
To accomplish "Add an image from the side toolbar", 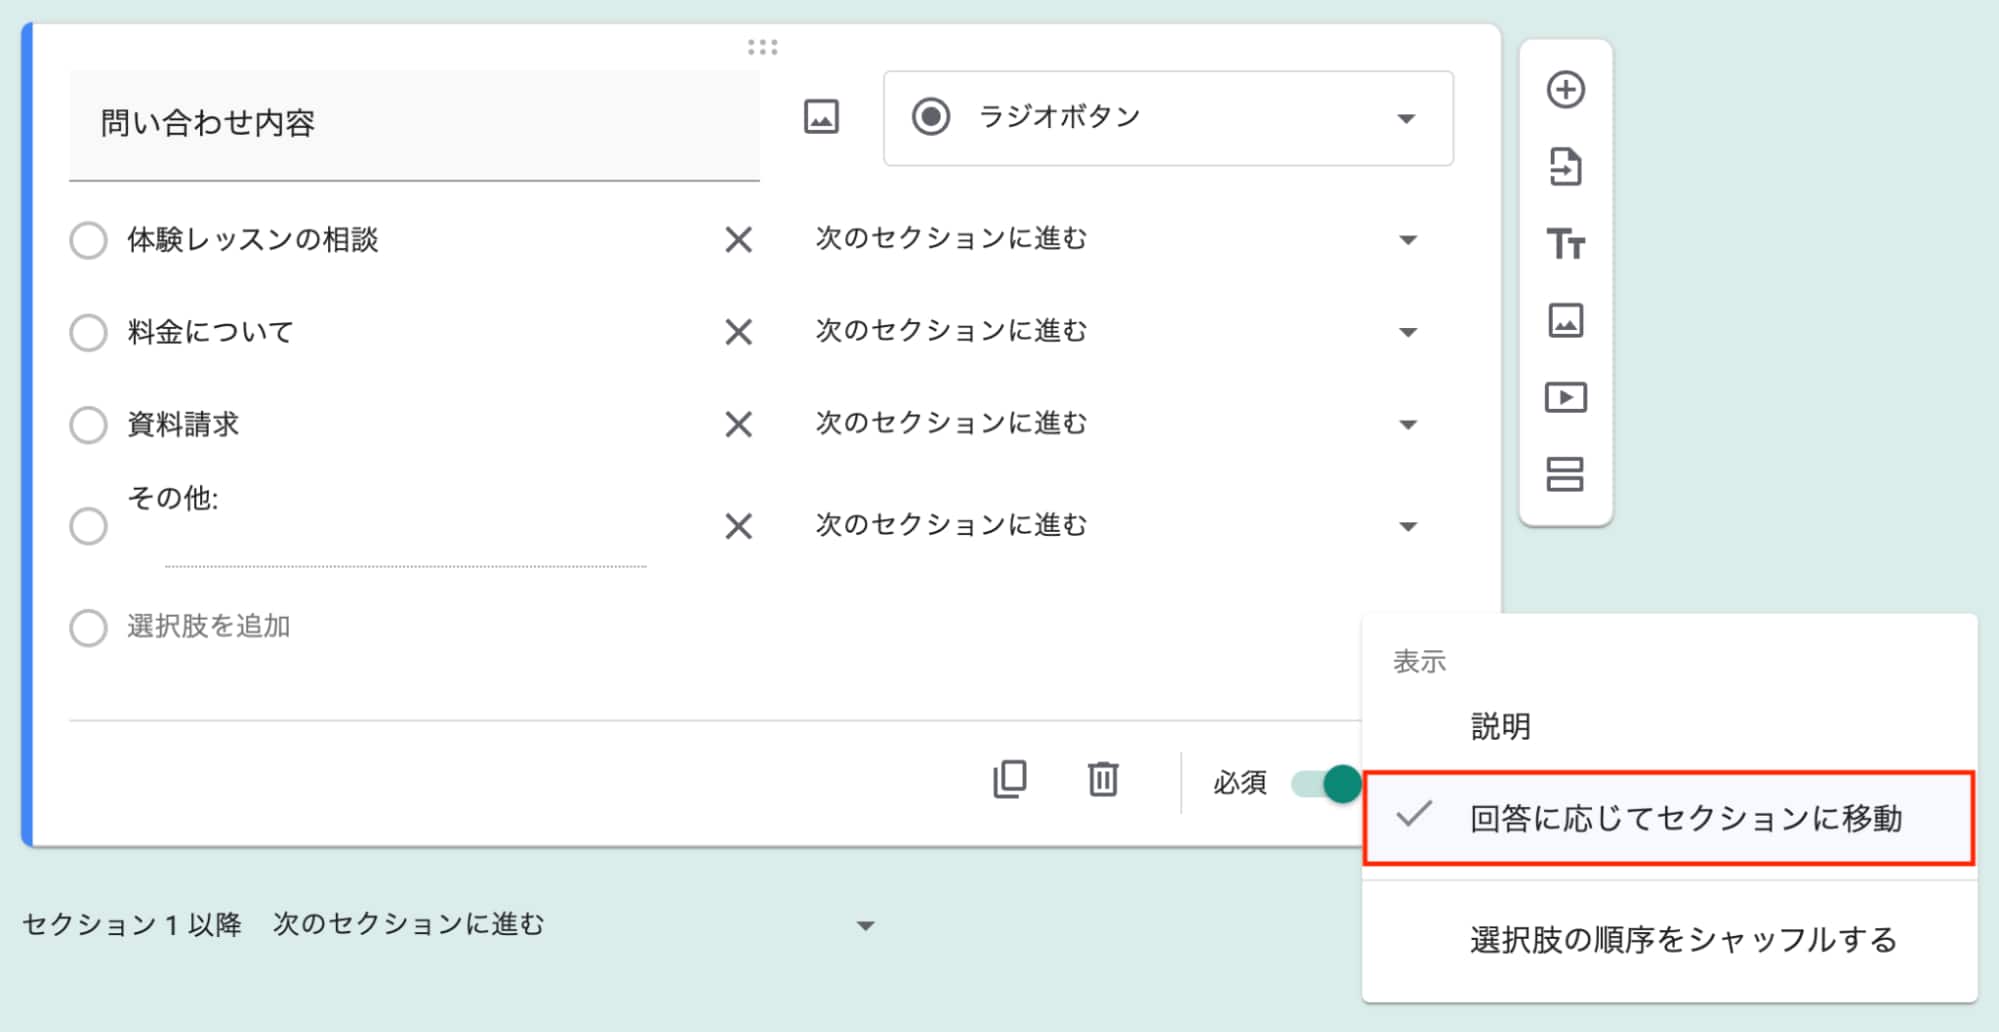I will tap(1565, 321).
